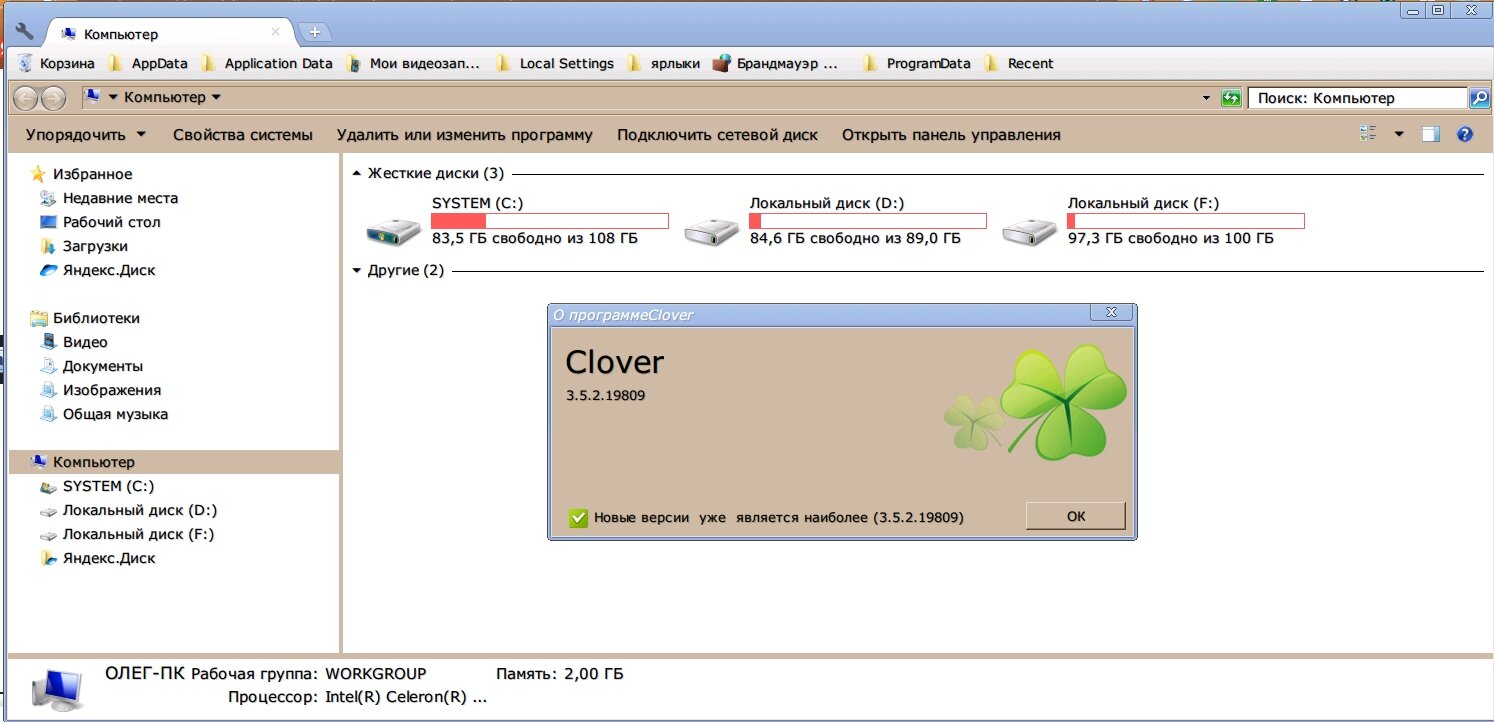Screen dimensions: 1494x722
Task: Open address bar root dropdown arrow
Action: coord(113,98)
